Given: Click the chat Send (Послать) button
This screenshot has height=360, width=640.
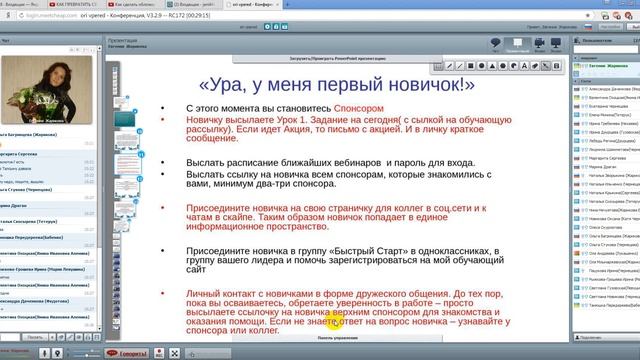Looking at the screenshot, I should (x=35, y=337).
